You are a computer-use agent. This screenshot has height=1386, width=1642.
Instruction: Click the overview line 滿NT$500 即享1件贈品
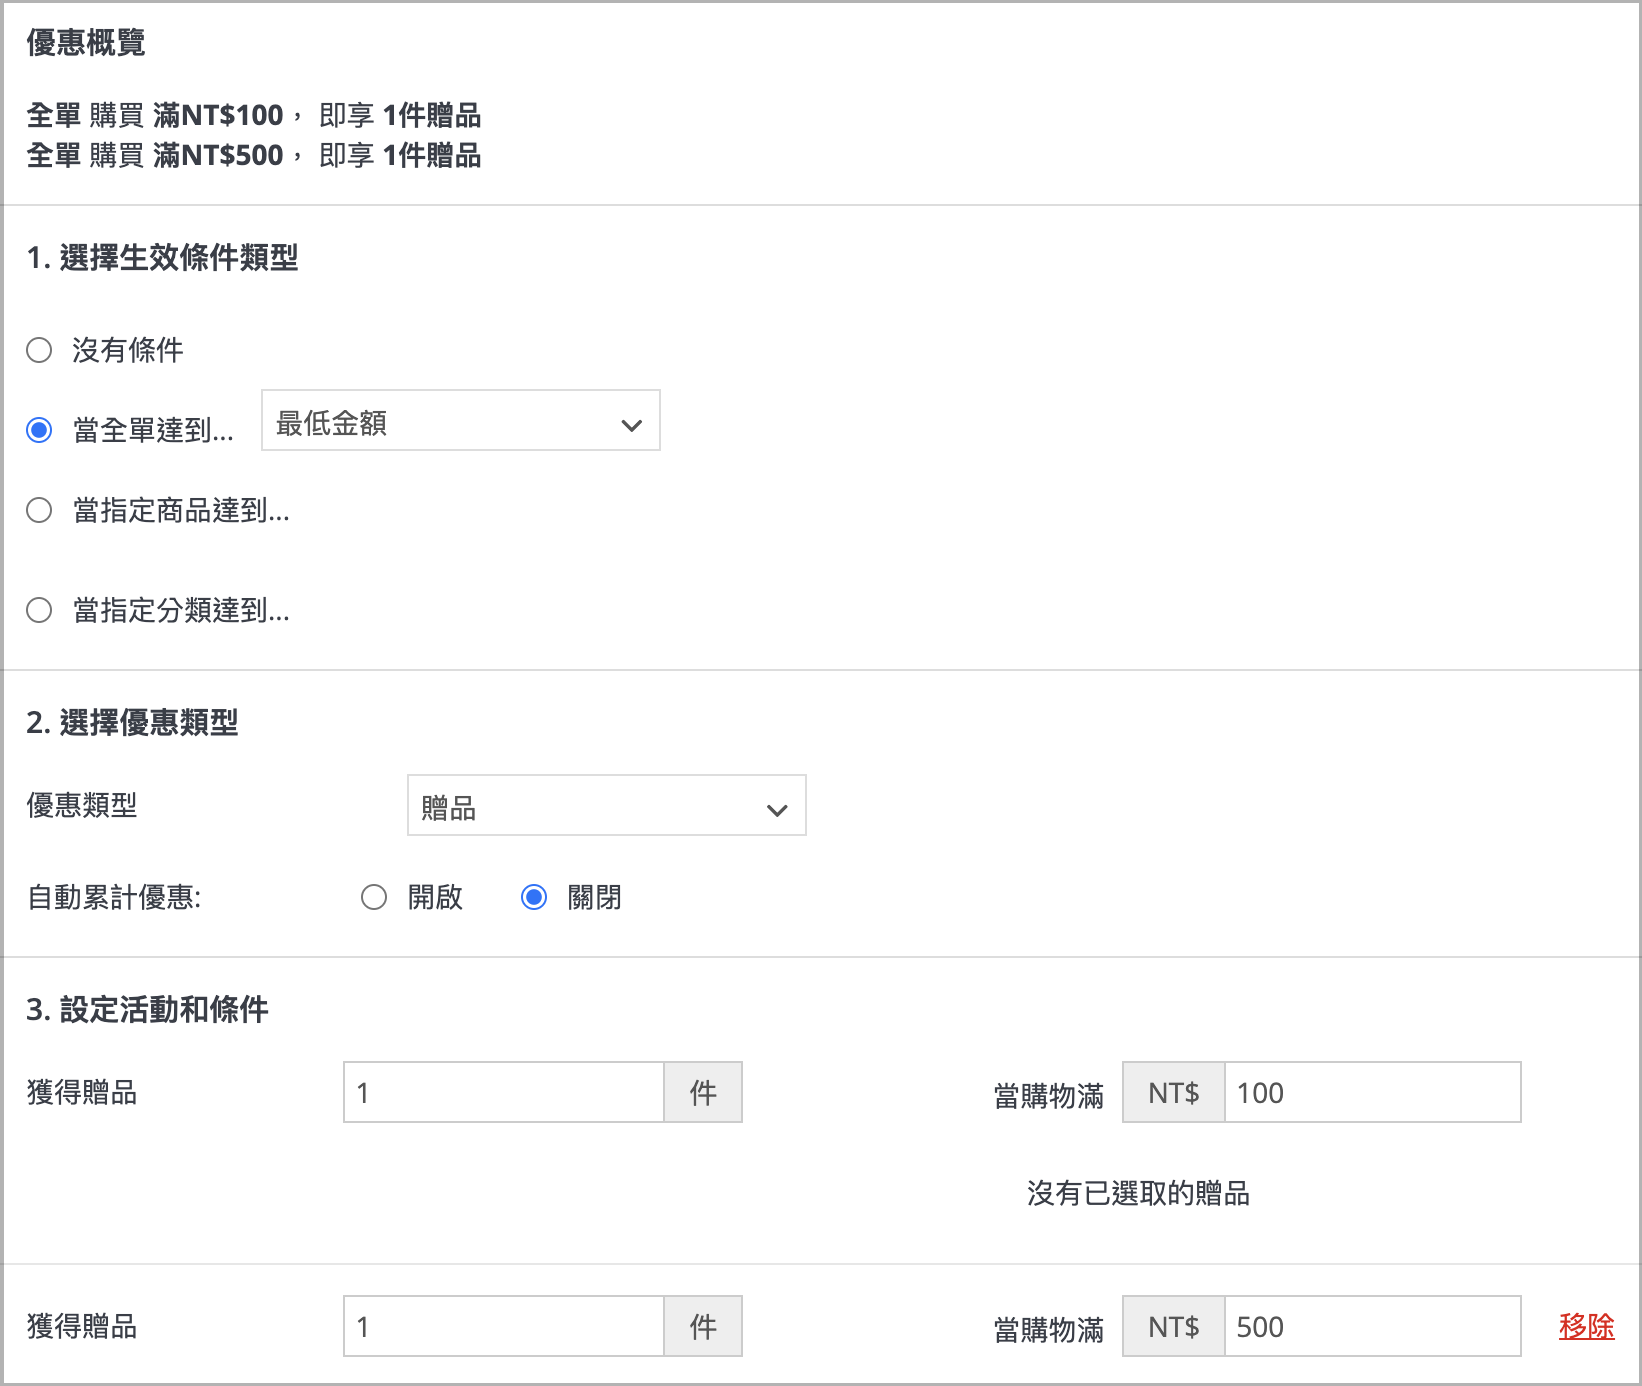254,155
